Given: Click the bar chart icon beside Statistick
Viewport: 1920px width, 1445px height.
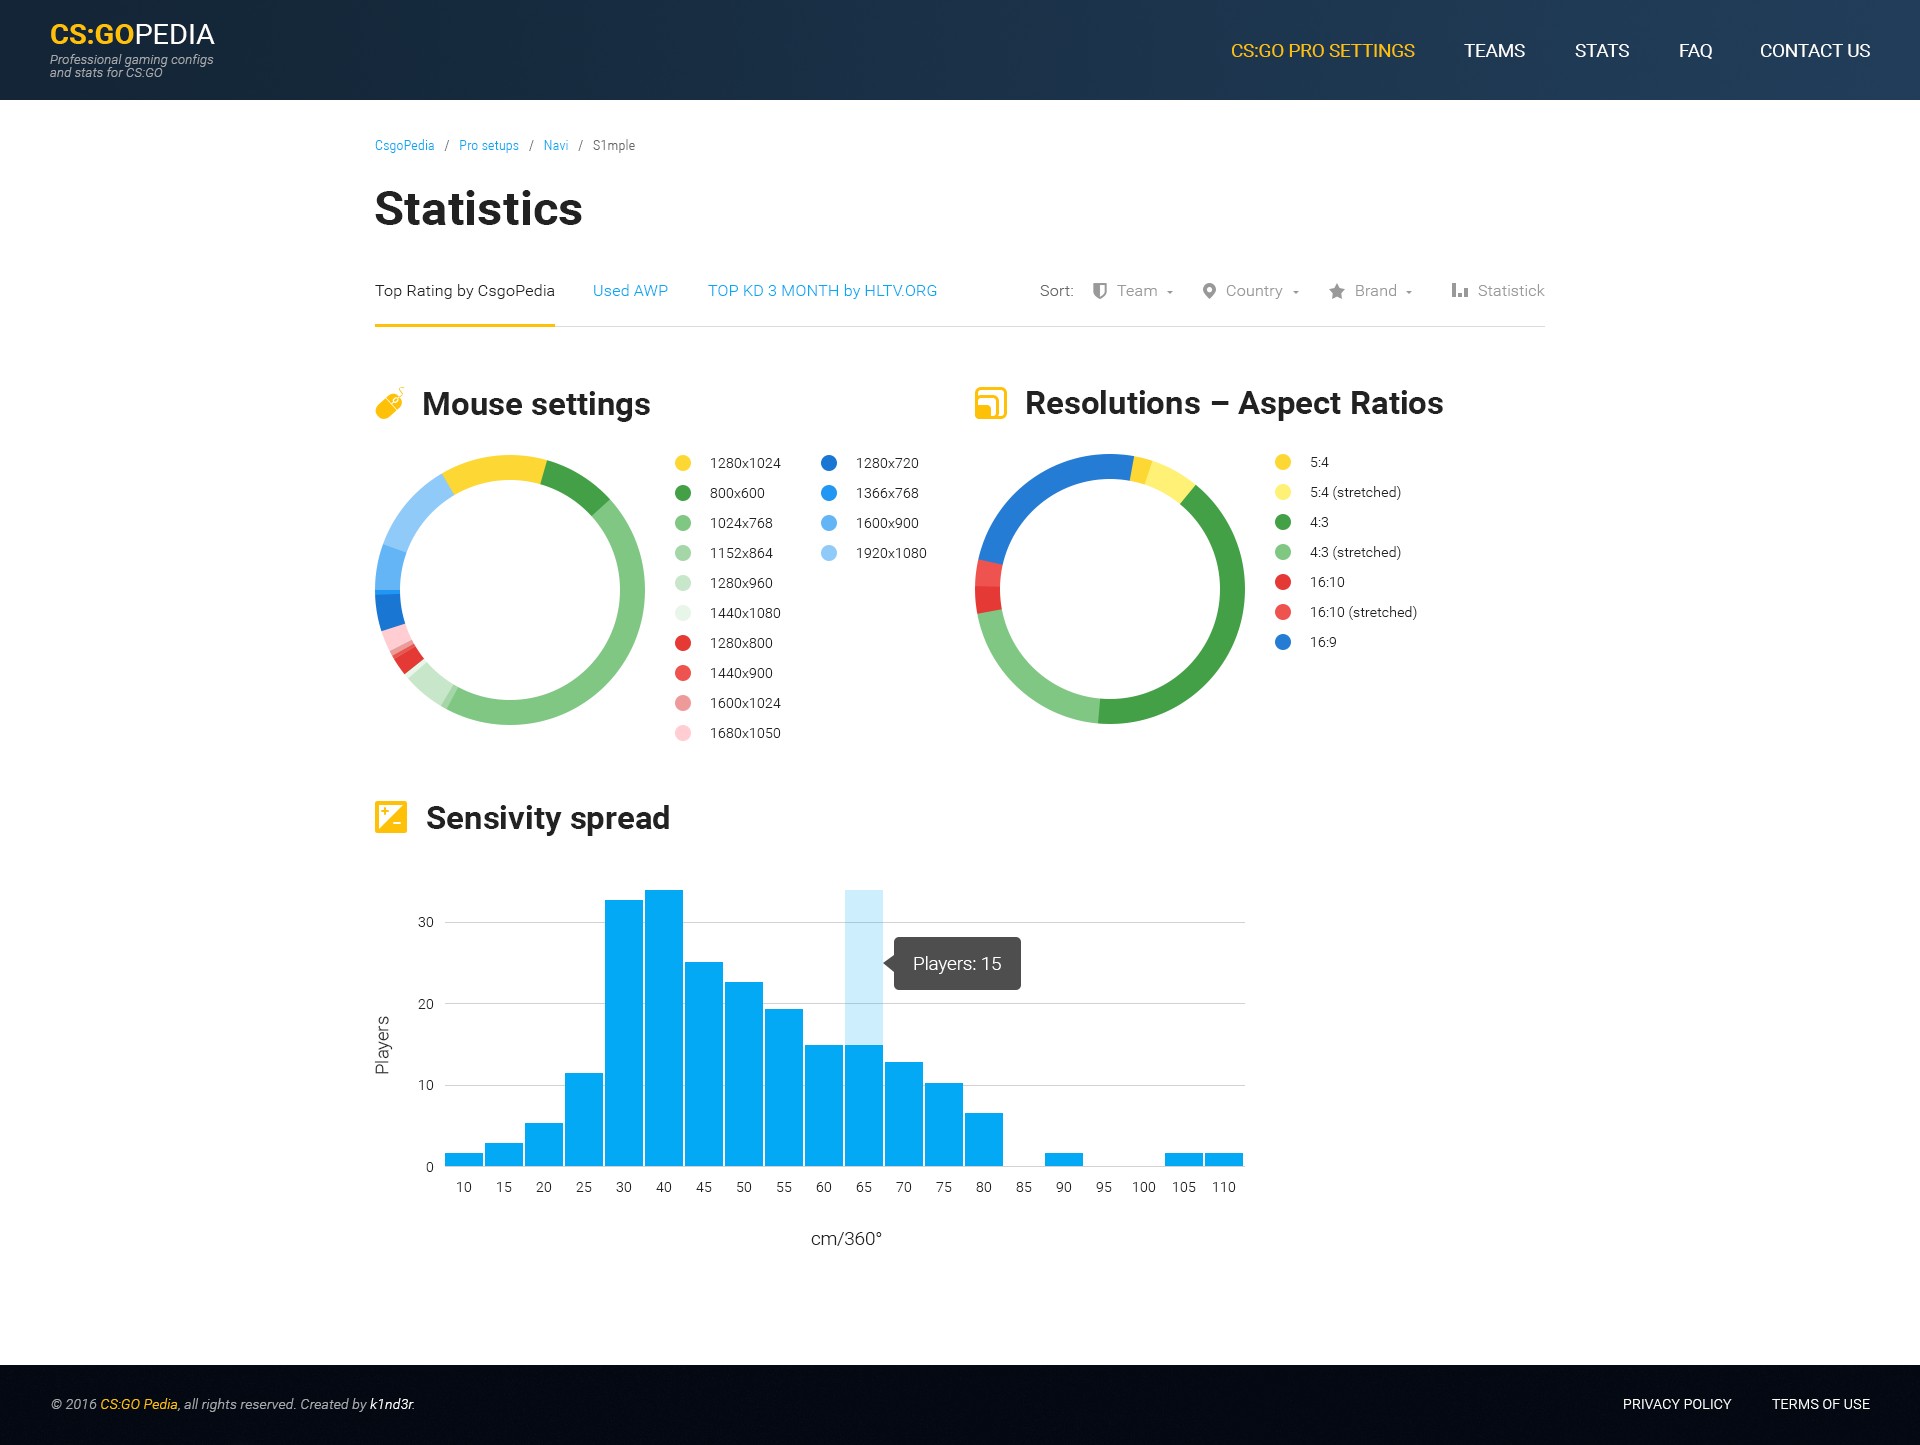Looking at the screenshot, I should click(1460, 291).
